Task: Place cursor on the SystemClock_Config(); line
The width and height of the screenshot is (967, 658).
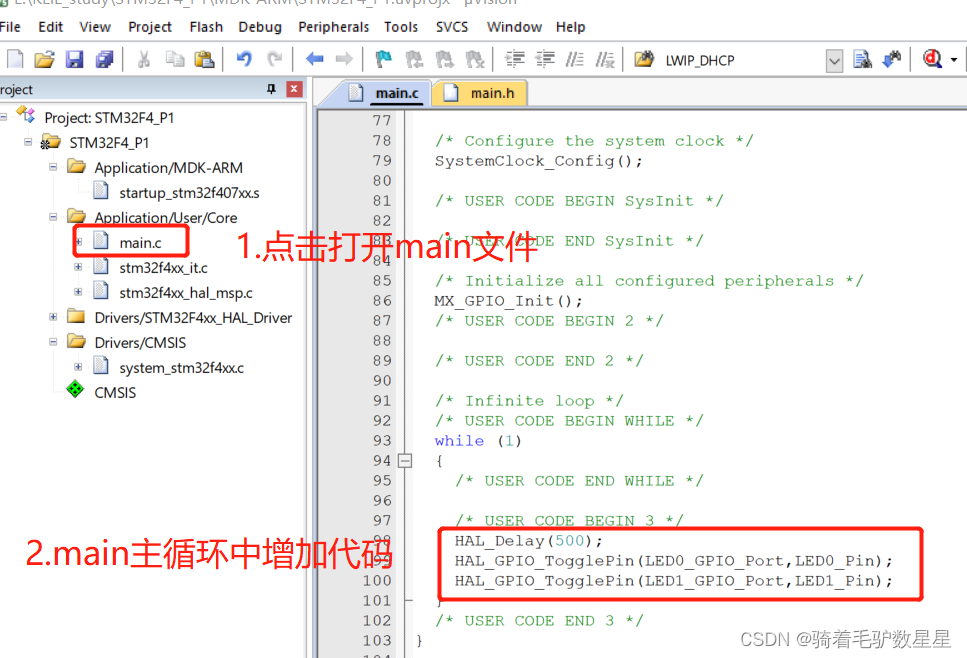Action: (x=538, y=161)
